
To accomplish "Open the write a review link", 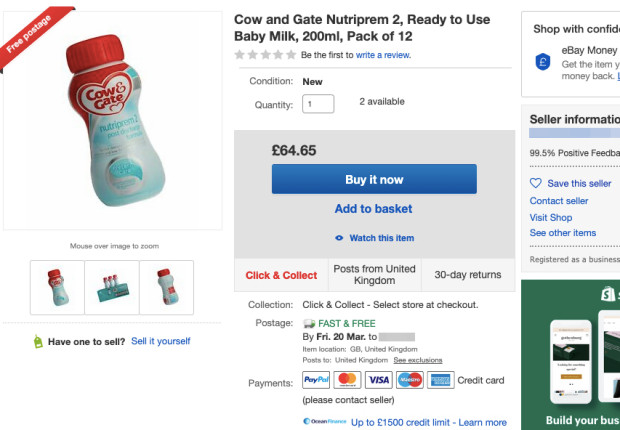I will pyautogui.click(x=383, y=55).
